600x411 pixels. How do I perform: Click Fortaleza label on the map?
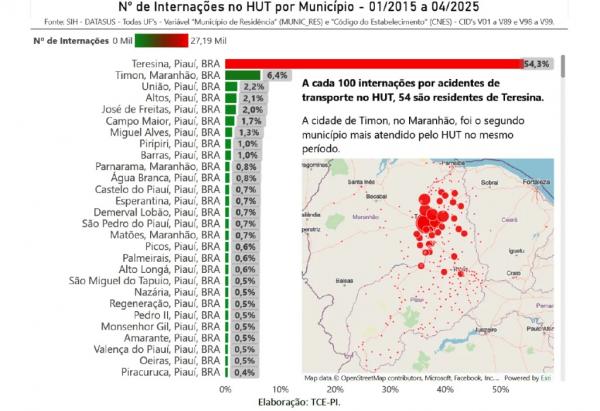point(536,182)
